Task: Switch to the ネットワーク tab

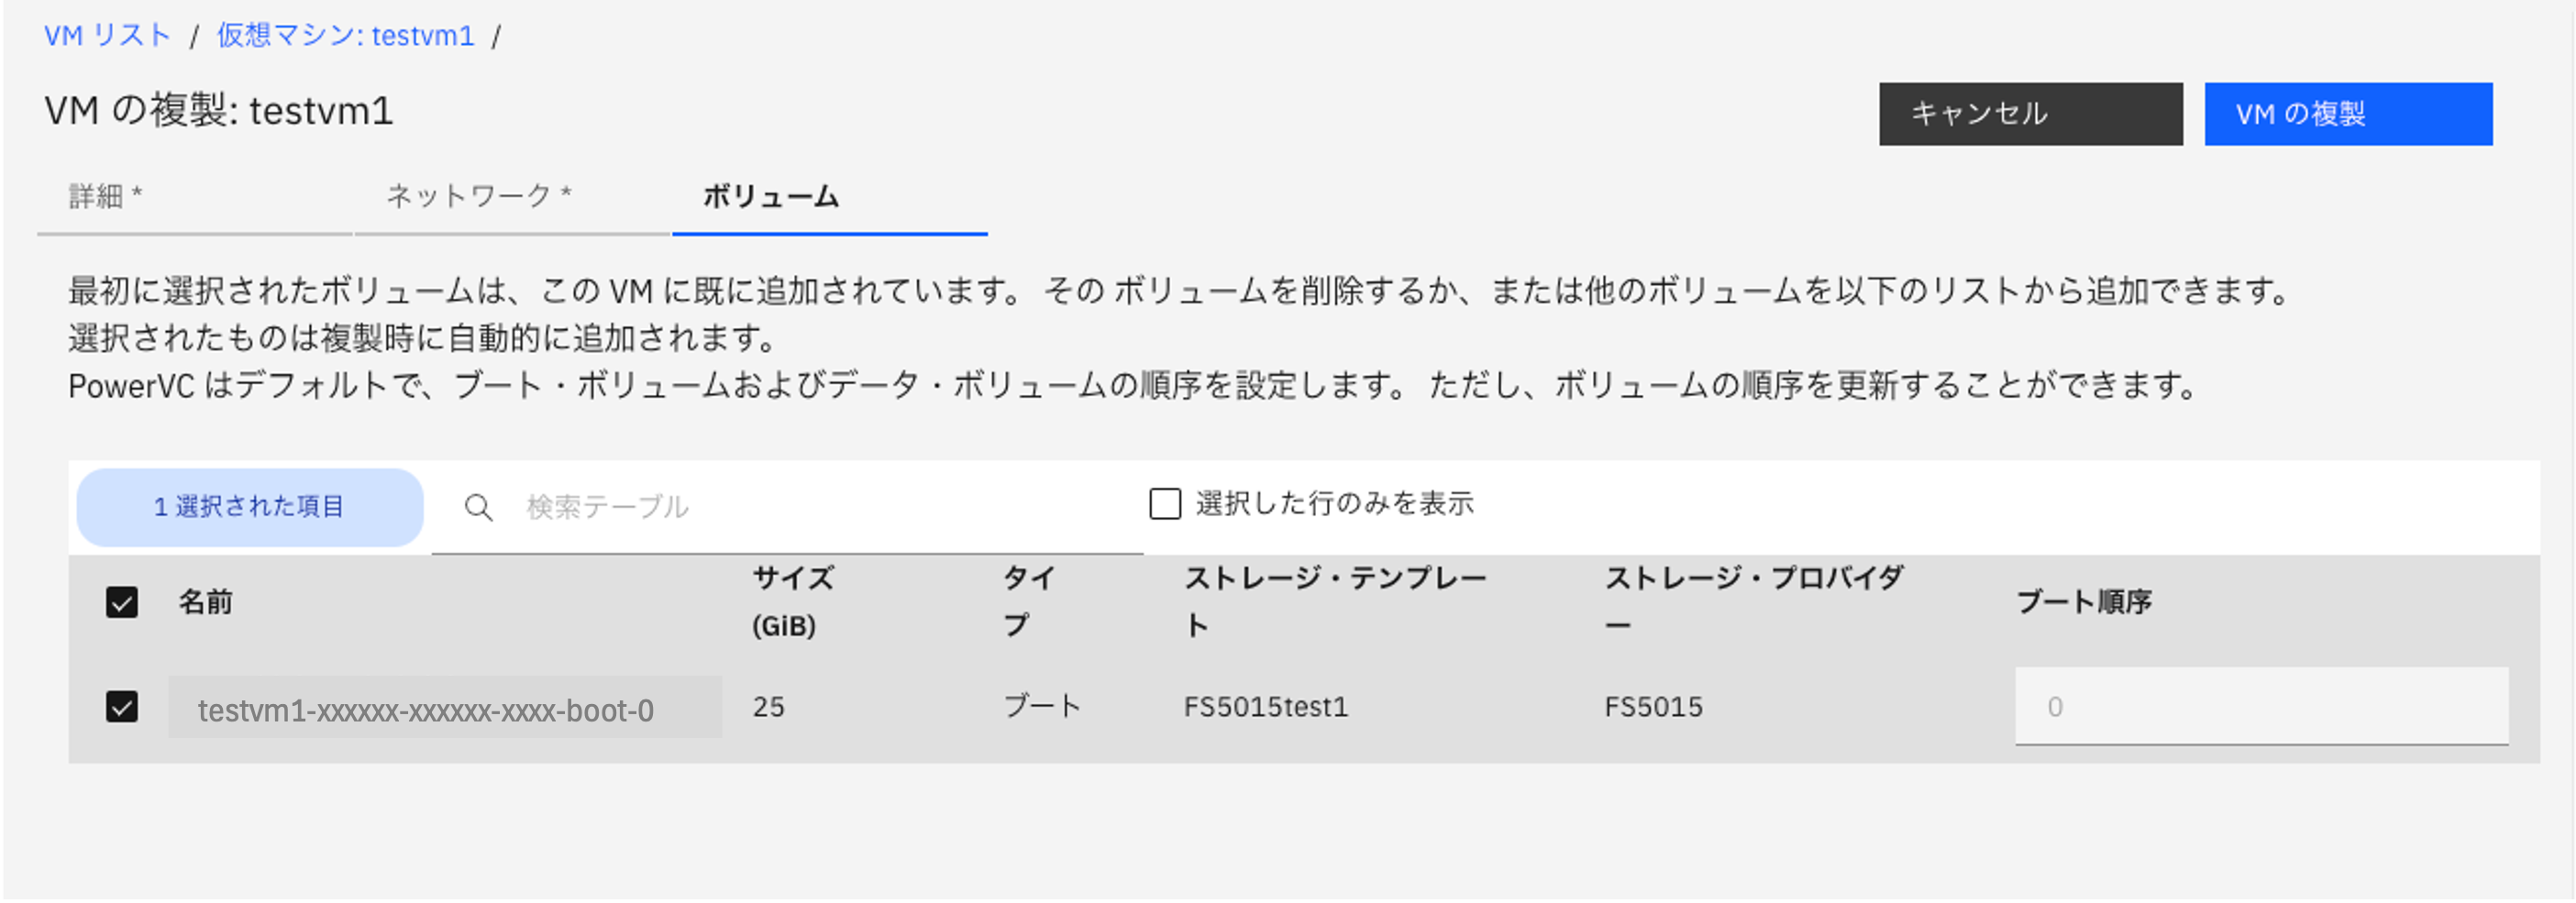Action: [x=478, y=197]
